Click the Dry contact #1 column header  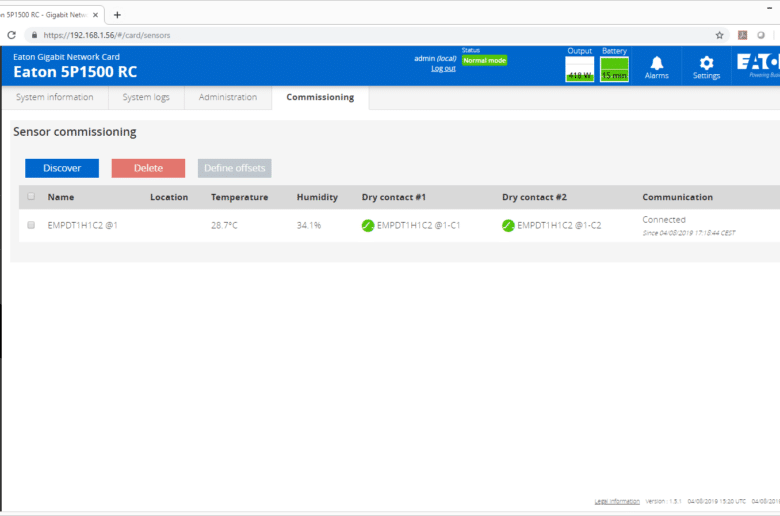coord(393,197)
